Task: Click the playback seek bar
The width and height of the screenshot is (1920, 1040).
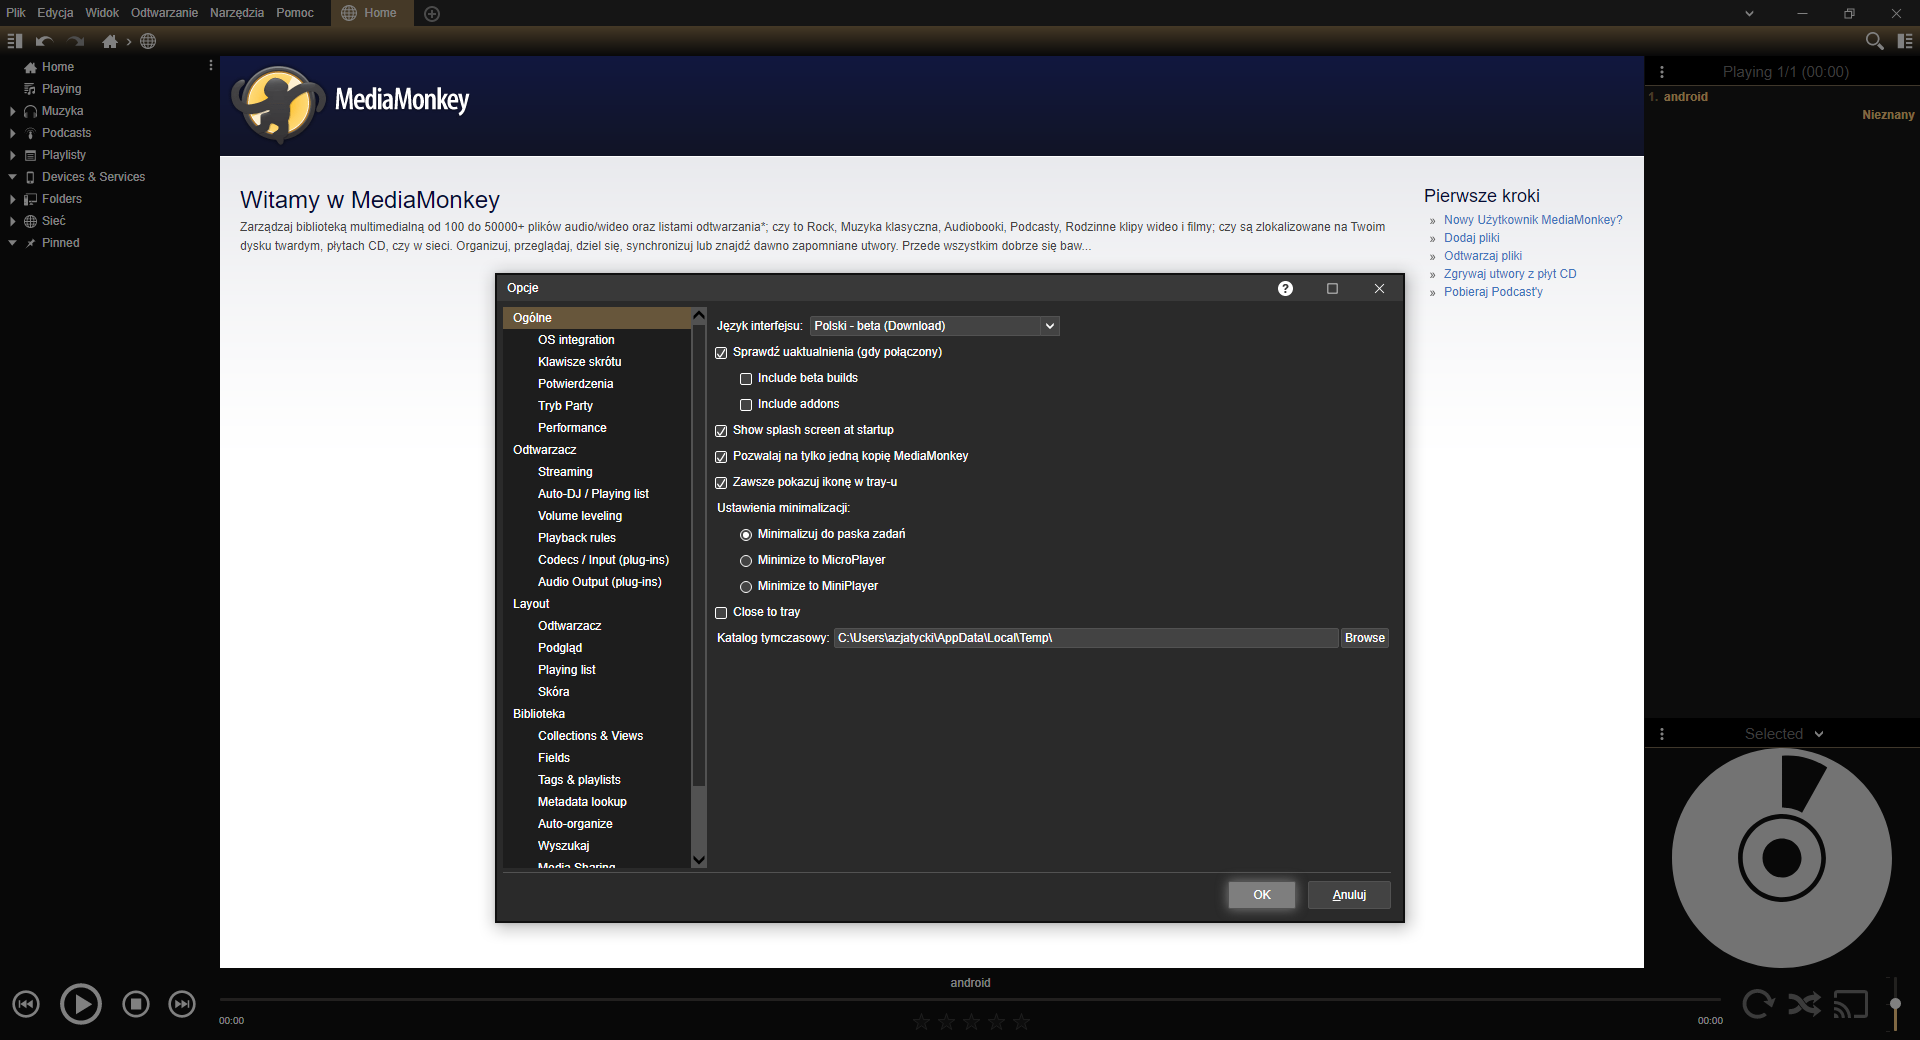Action: [970, 999]
